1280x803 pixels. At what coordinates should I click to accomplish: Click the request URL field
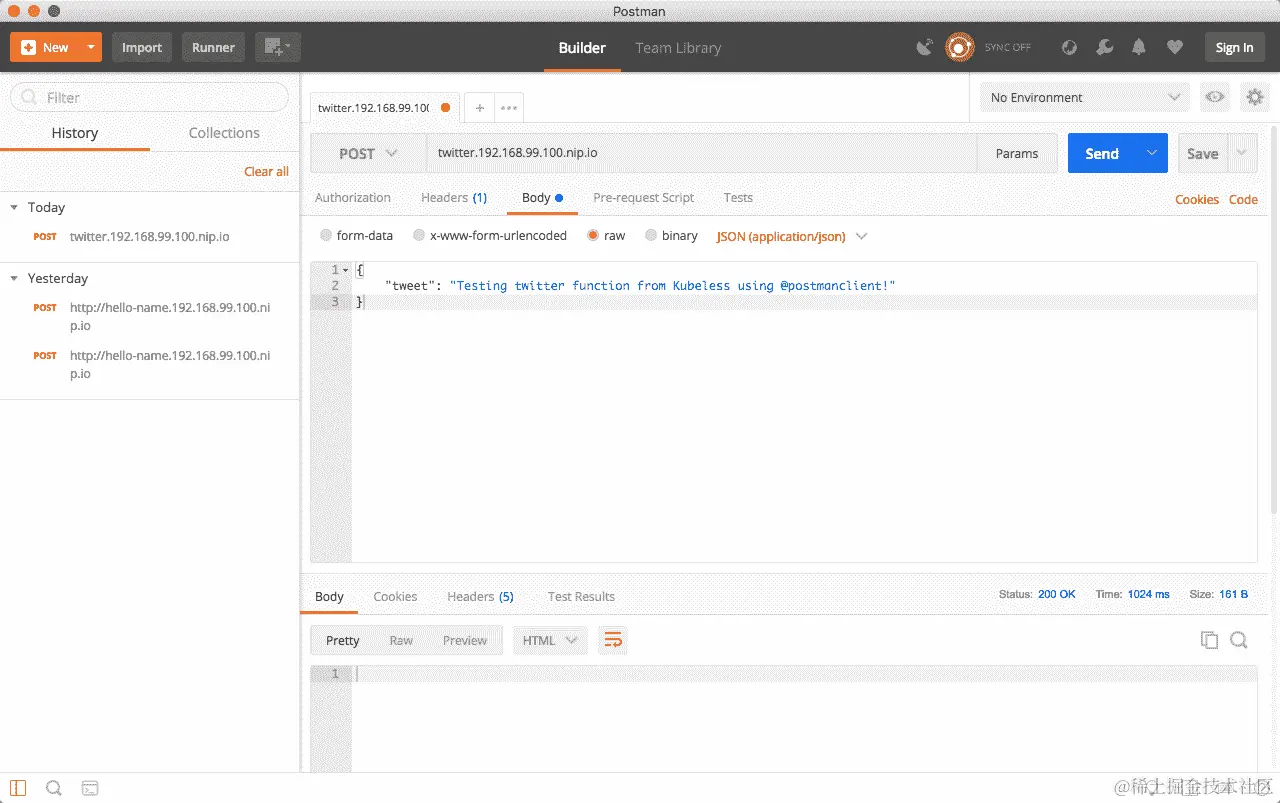(701, 153)
